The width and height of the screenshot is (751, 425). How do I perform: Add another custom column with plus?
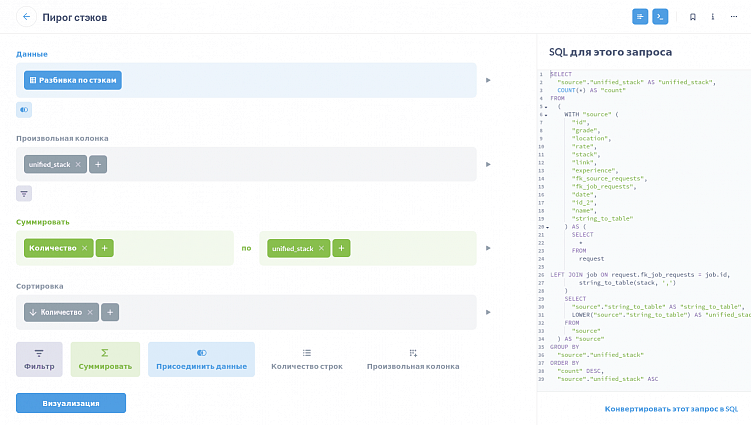[98, 164]
